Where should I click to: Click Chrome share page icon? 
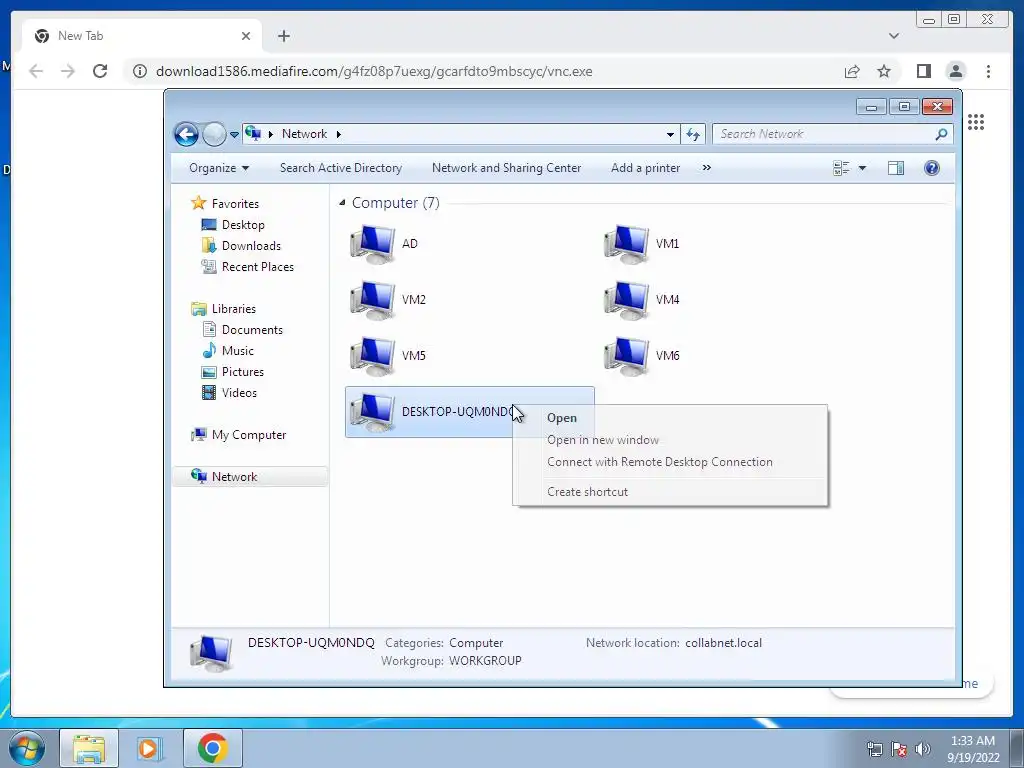(x=852, y=71)
